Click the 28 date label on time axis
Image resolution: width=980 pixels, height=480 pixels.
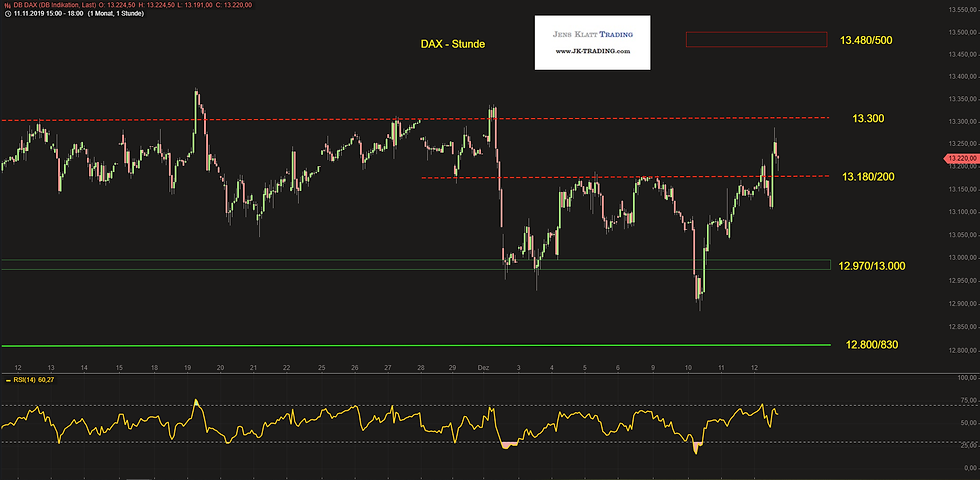(421, 368)
